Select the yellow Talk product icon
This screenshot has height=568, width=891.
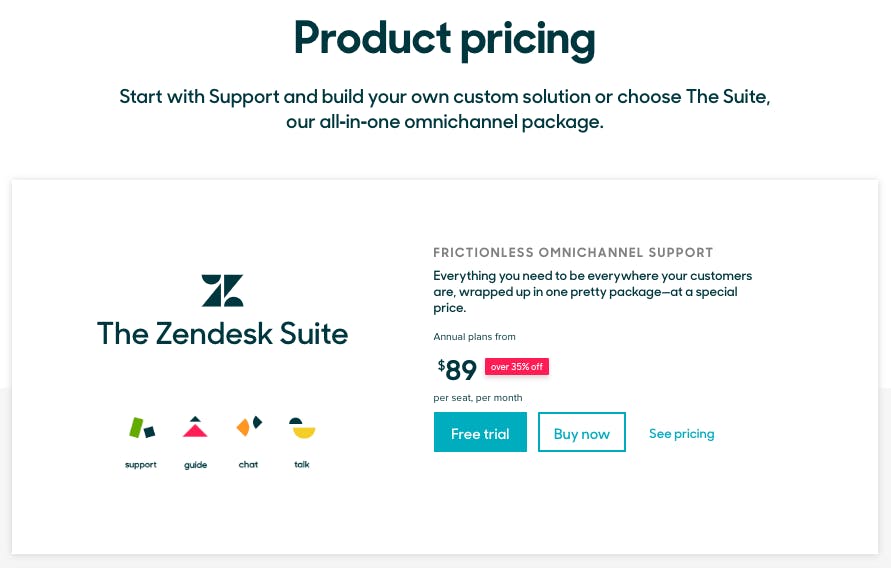pos(302,428)
